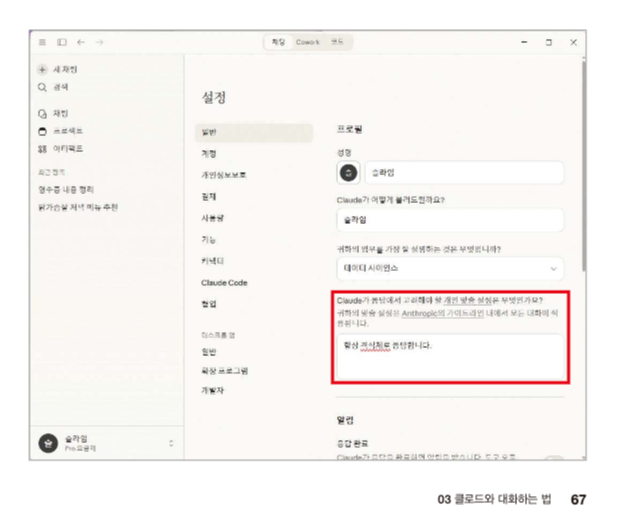Open the 결제 settings section
Image resolution: width=617 pixels, height=529 pixels.
click(209, 196)
